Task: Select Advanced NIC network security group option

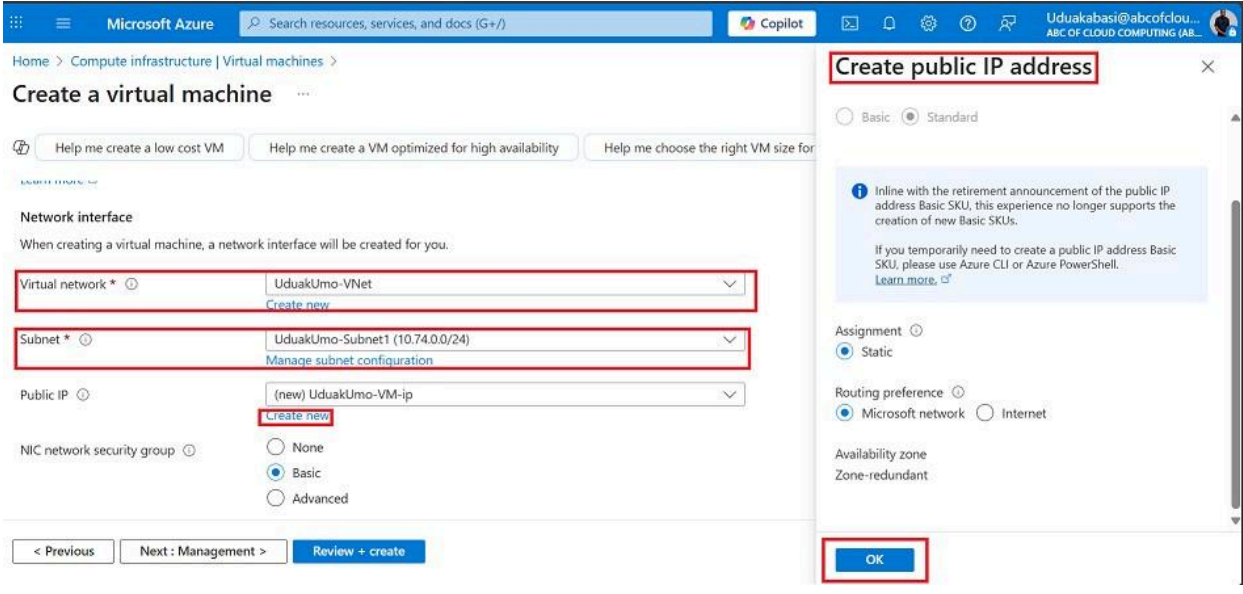Action: [275, 498]
